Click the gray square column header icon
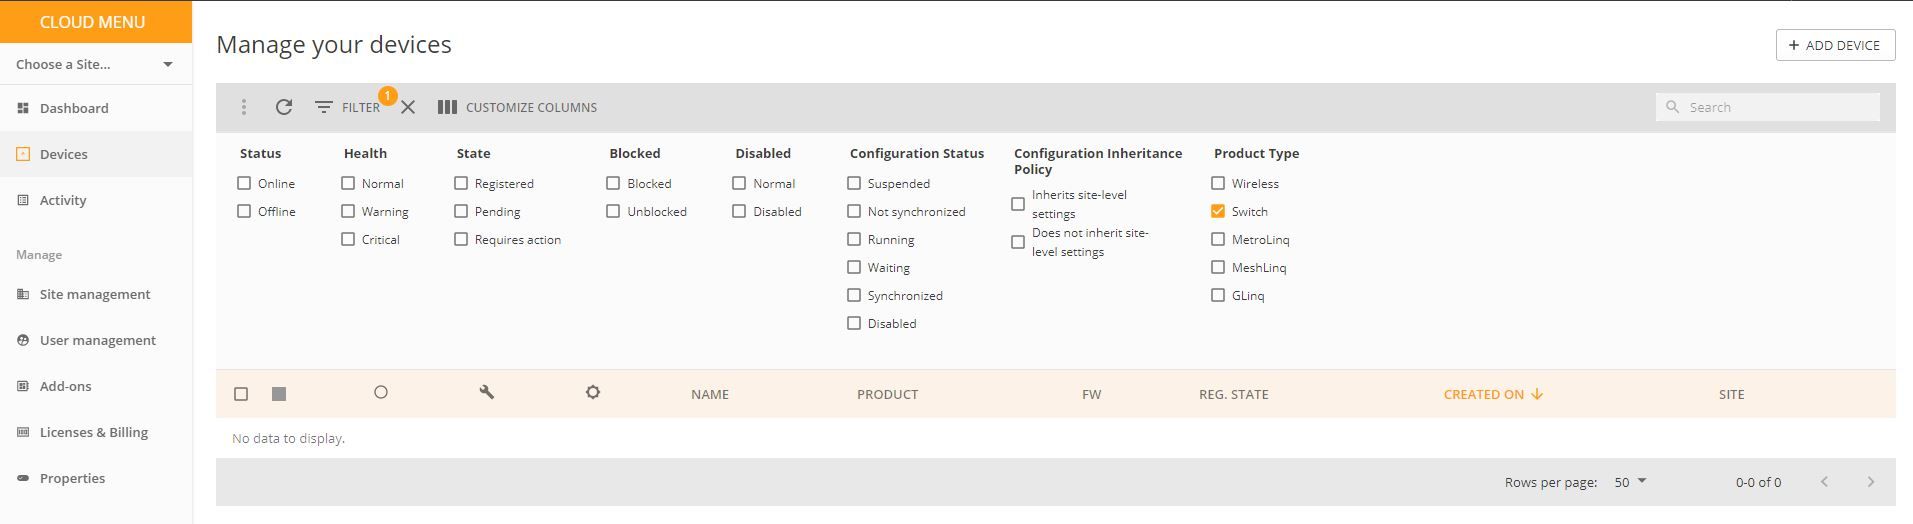 [279, 394]
